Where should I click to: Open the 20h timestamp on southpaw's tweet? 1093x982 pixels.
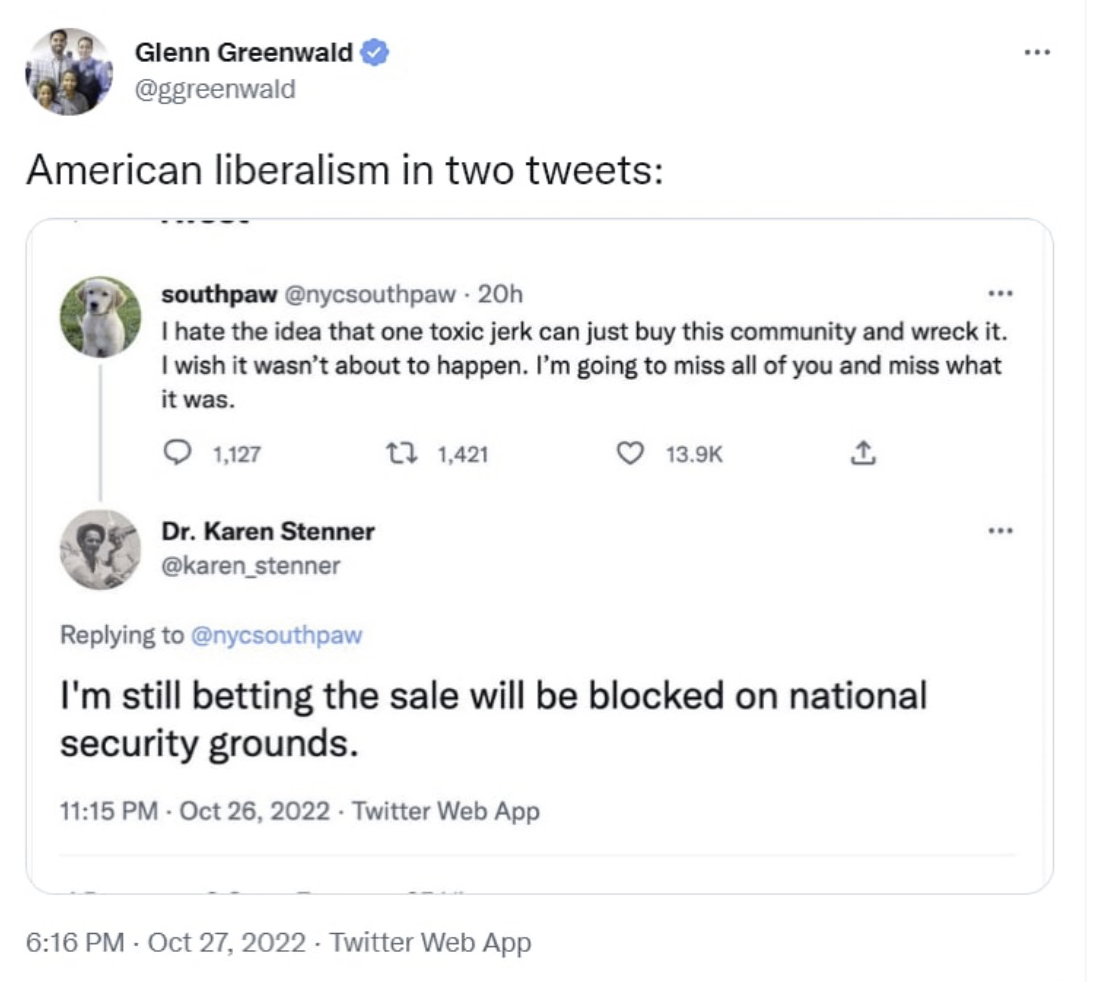[501, 295]
